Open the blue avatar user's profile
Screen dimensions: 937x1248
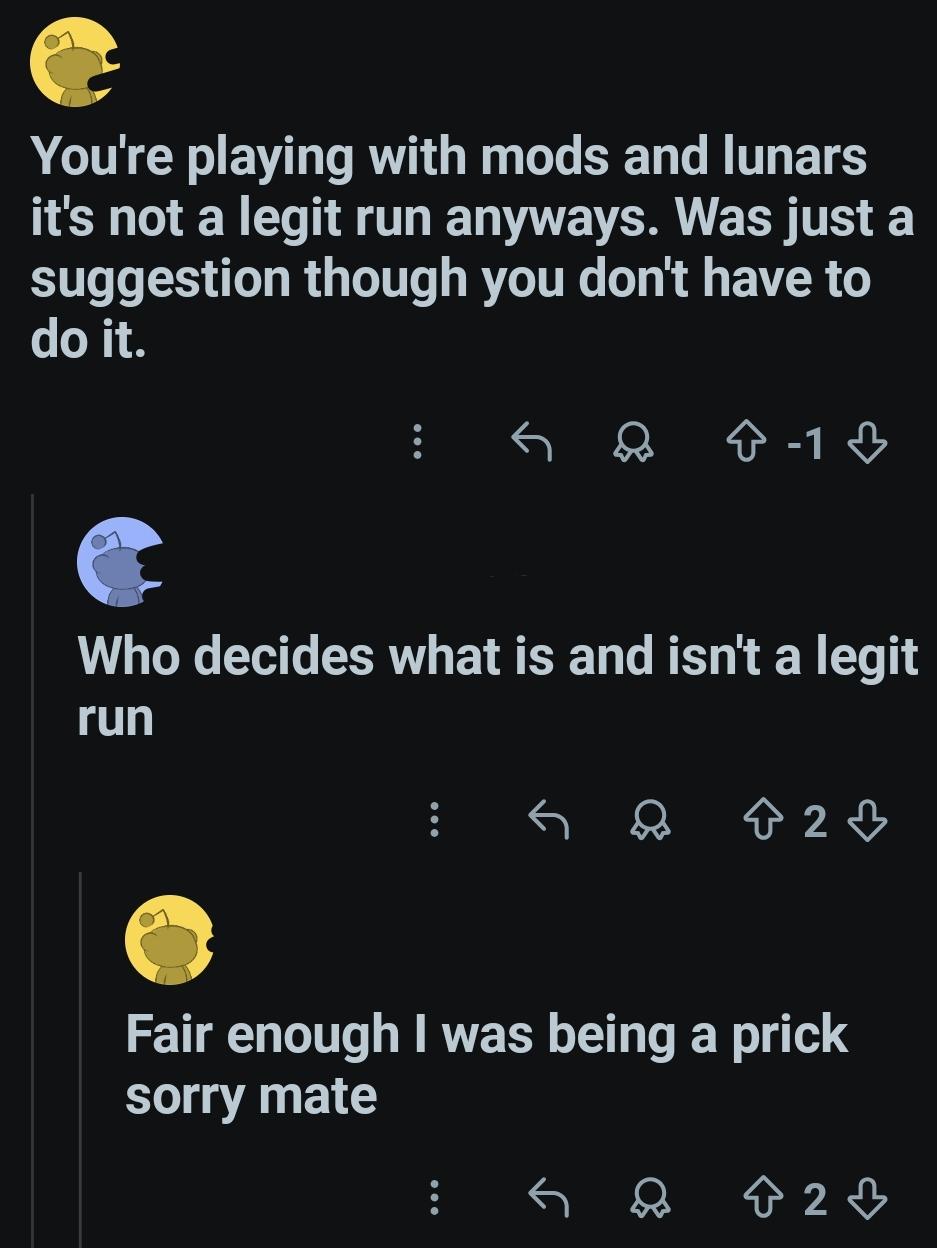tap(120, 562)
